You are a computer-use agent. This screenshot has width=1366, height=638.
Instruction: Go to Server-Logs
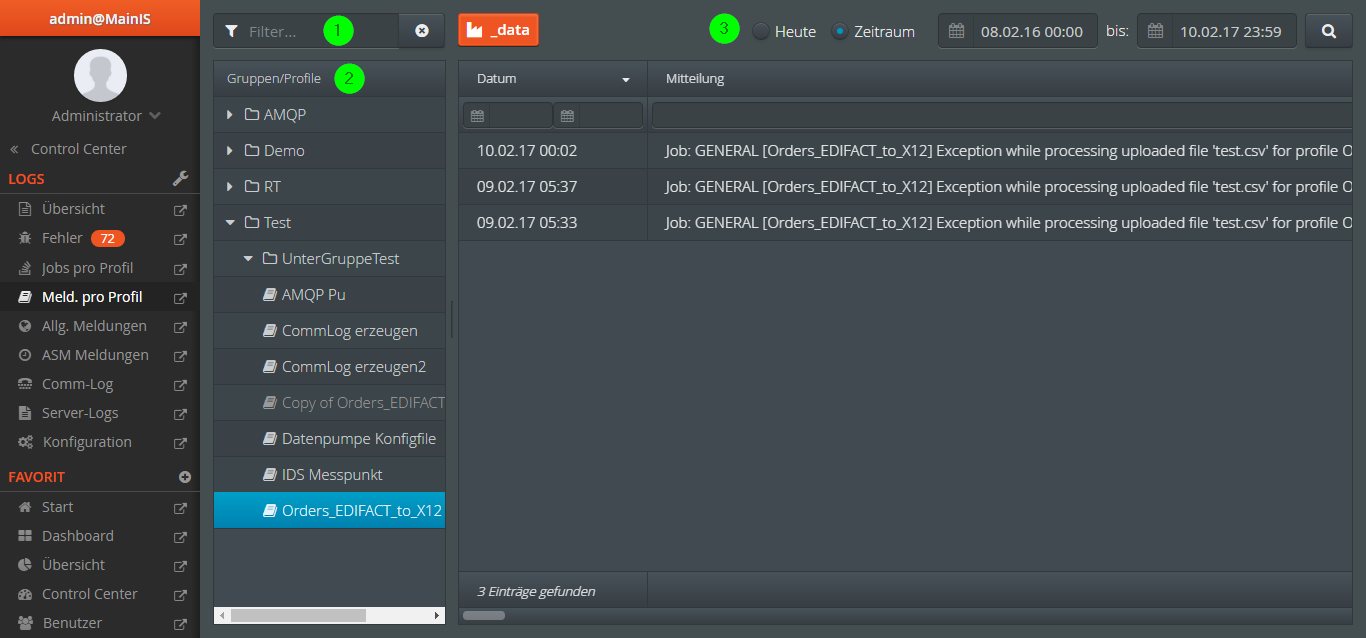click(80, 413)
